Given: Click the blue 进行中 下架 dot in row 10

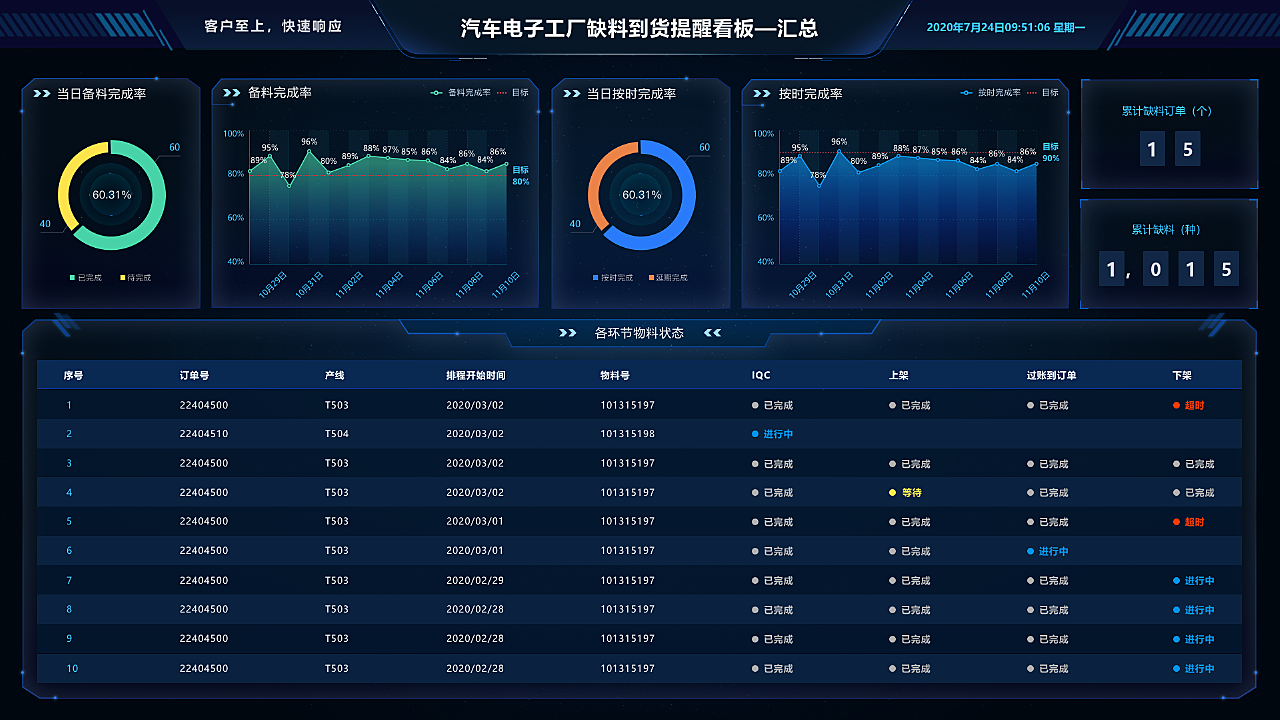Looking at the screenshot, I should point(1176,669).
